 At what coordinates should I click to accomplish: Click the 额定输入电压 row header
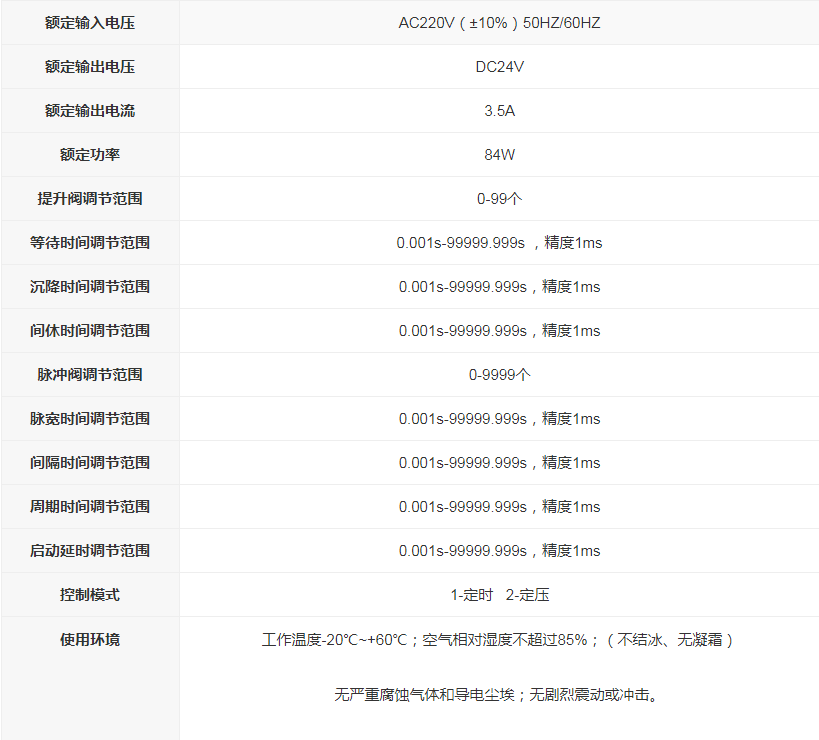[89, 22]
